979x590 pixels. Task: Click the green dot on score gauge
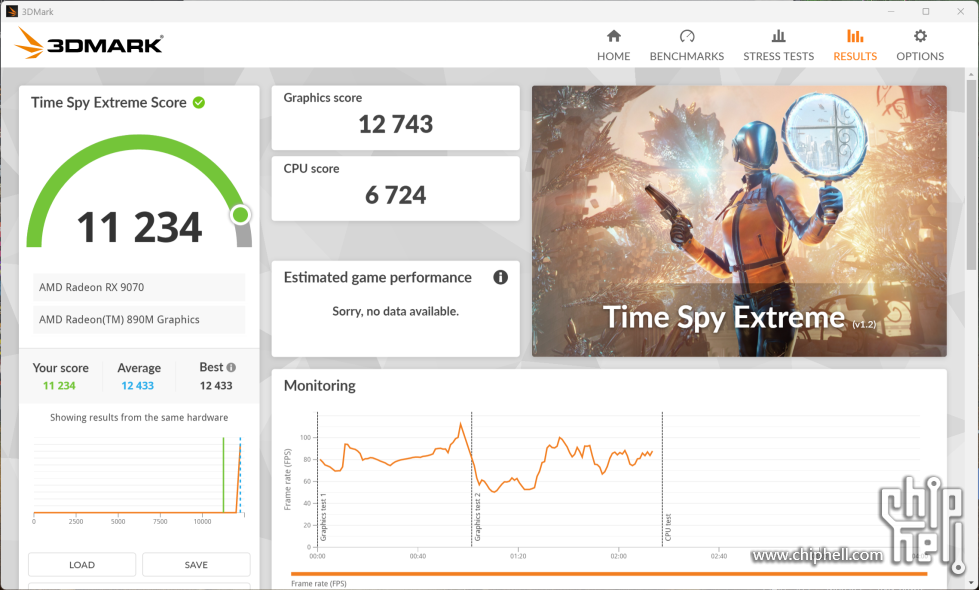(x=240, y=215)
